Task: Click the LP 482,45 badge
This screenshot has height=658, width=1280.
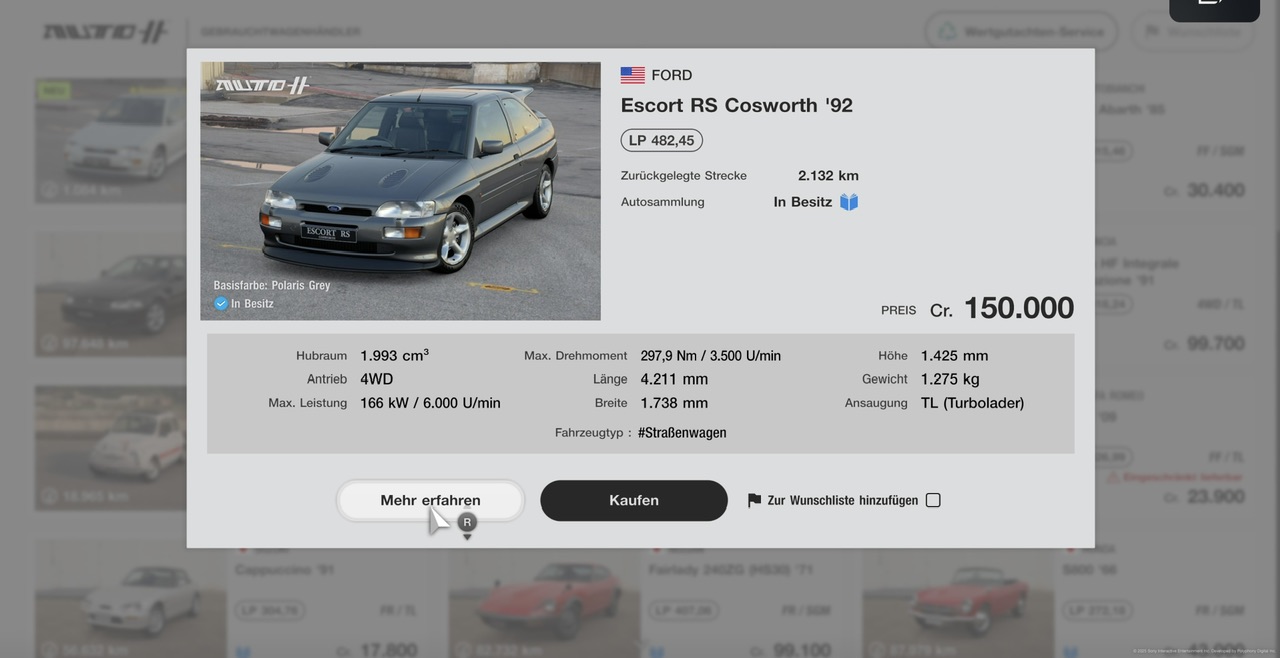Action: point(661,140)
